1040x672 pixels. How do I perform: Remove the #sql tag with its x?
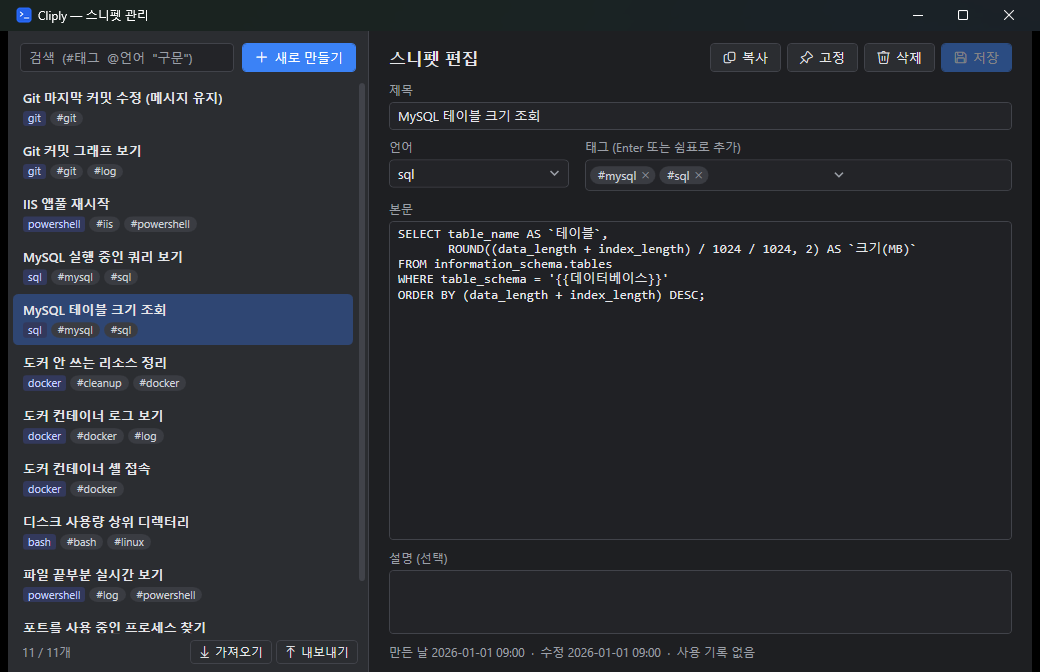[698, 175]
